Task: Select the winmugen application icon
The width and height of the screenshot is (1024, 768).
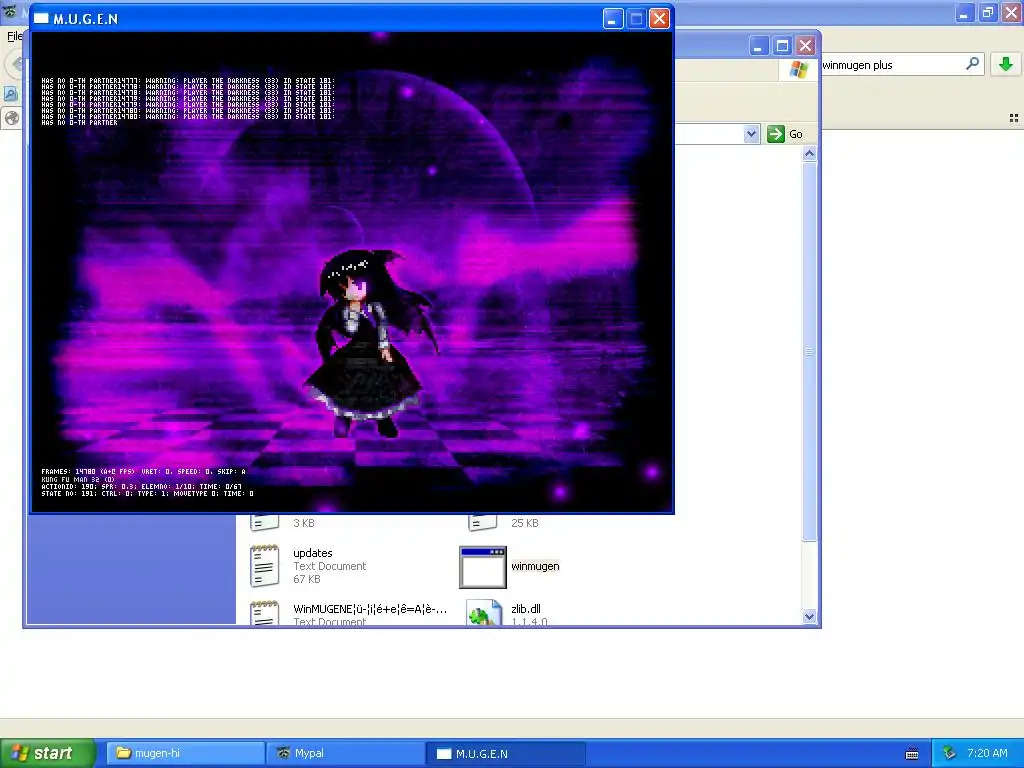Action: click(483, 568)
